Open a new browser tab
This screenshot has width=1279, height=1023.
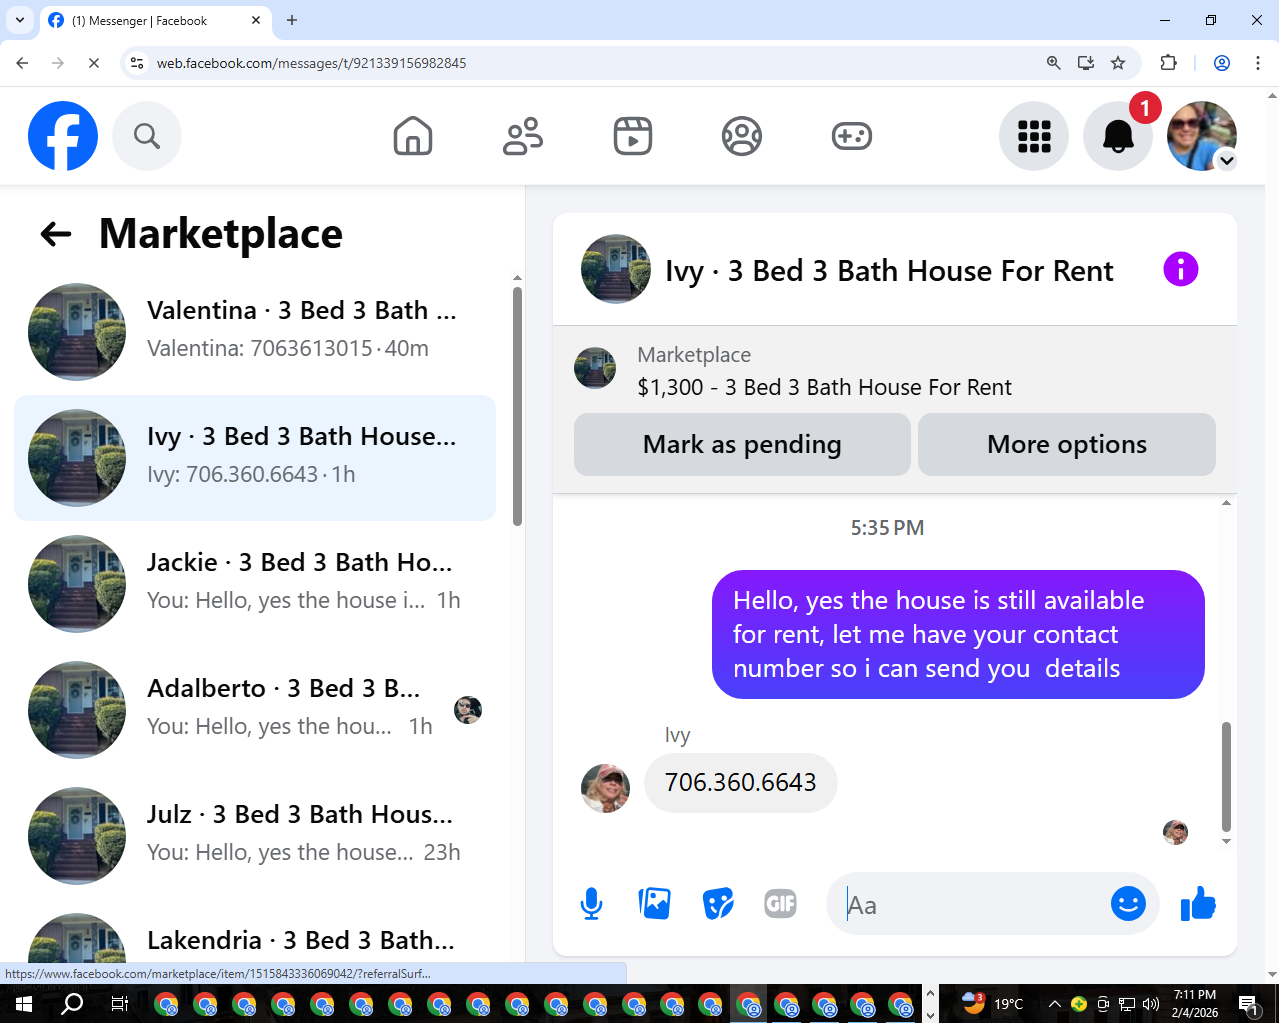292,20
